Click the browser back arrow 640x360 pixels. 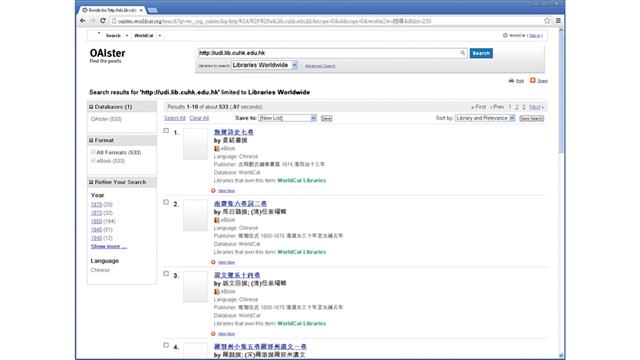[x=83, y=20]
